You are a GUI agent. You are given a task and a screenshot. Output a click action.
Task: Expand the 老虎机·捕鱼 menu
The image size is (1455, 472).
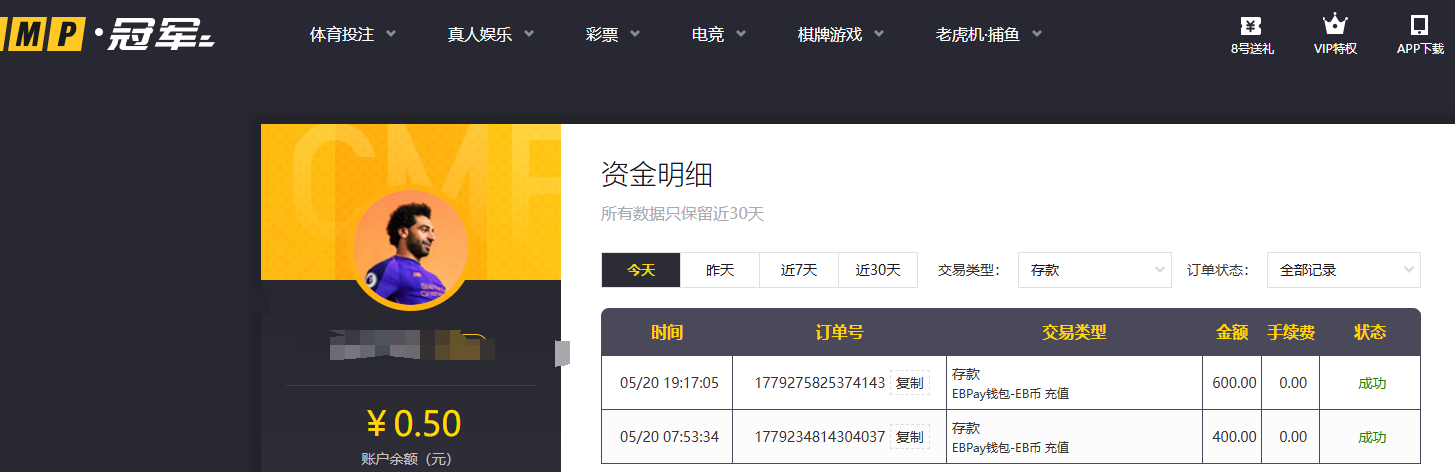click(989, 34)
